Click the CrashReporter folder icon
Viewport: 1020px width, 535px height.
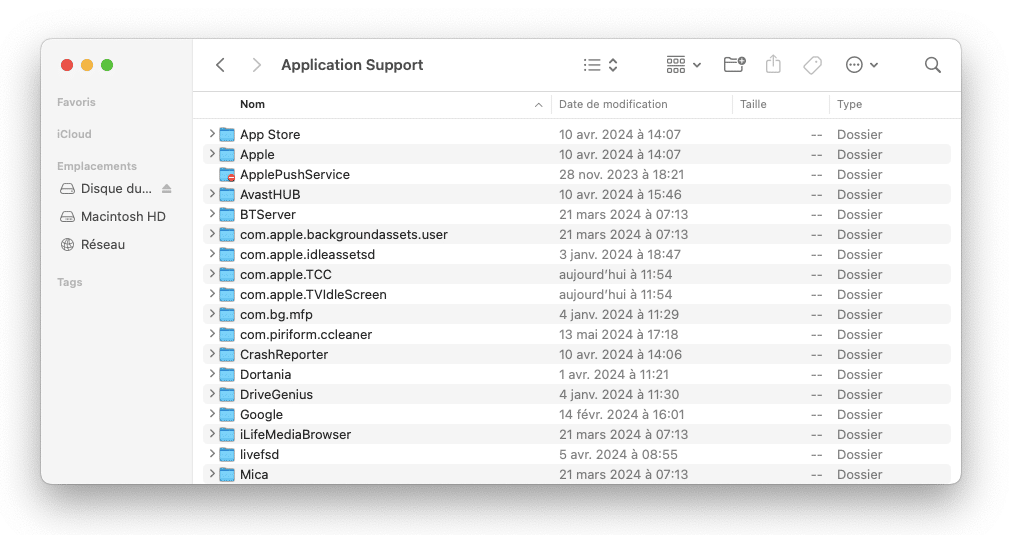coord(227,354)
